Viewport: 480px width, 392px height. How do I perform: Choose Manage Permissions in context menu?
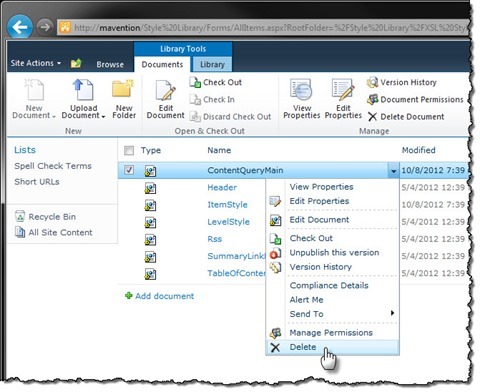point(332,333)
